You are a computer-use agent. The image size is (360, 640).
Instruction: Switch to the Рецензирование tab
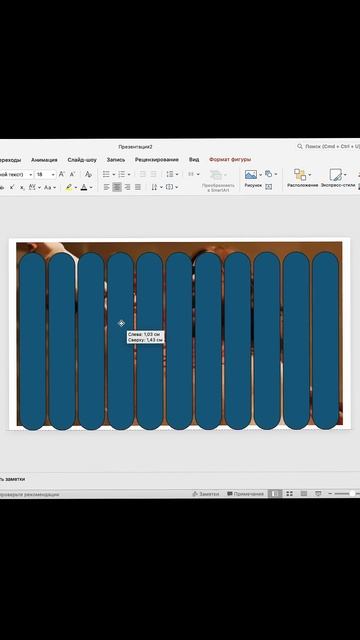click(157, 160)
